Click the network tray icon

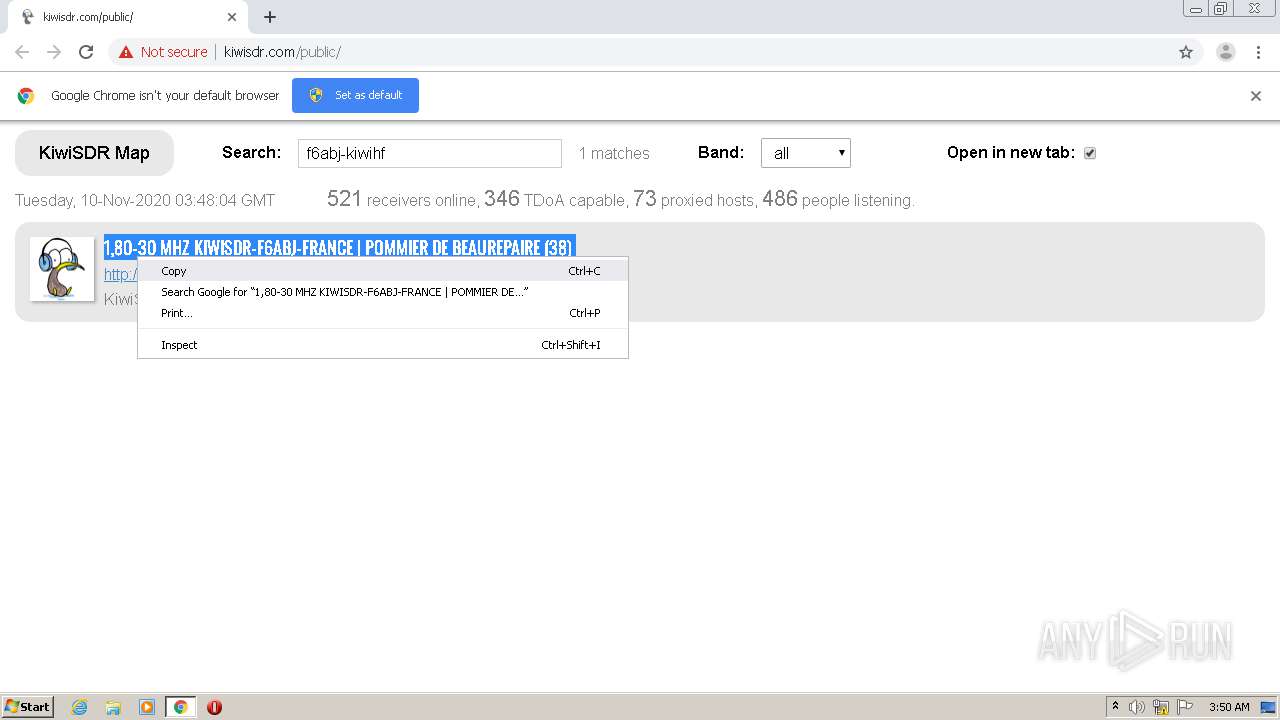pos(1161,707)
